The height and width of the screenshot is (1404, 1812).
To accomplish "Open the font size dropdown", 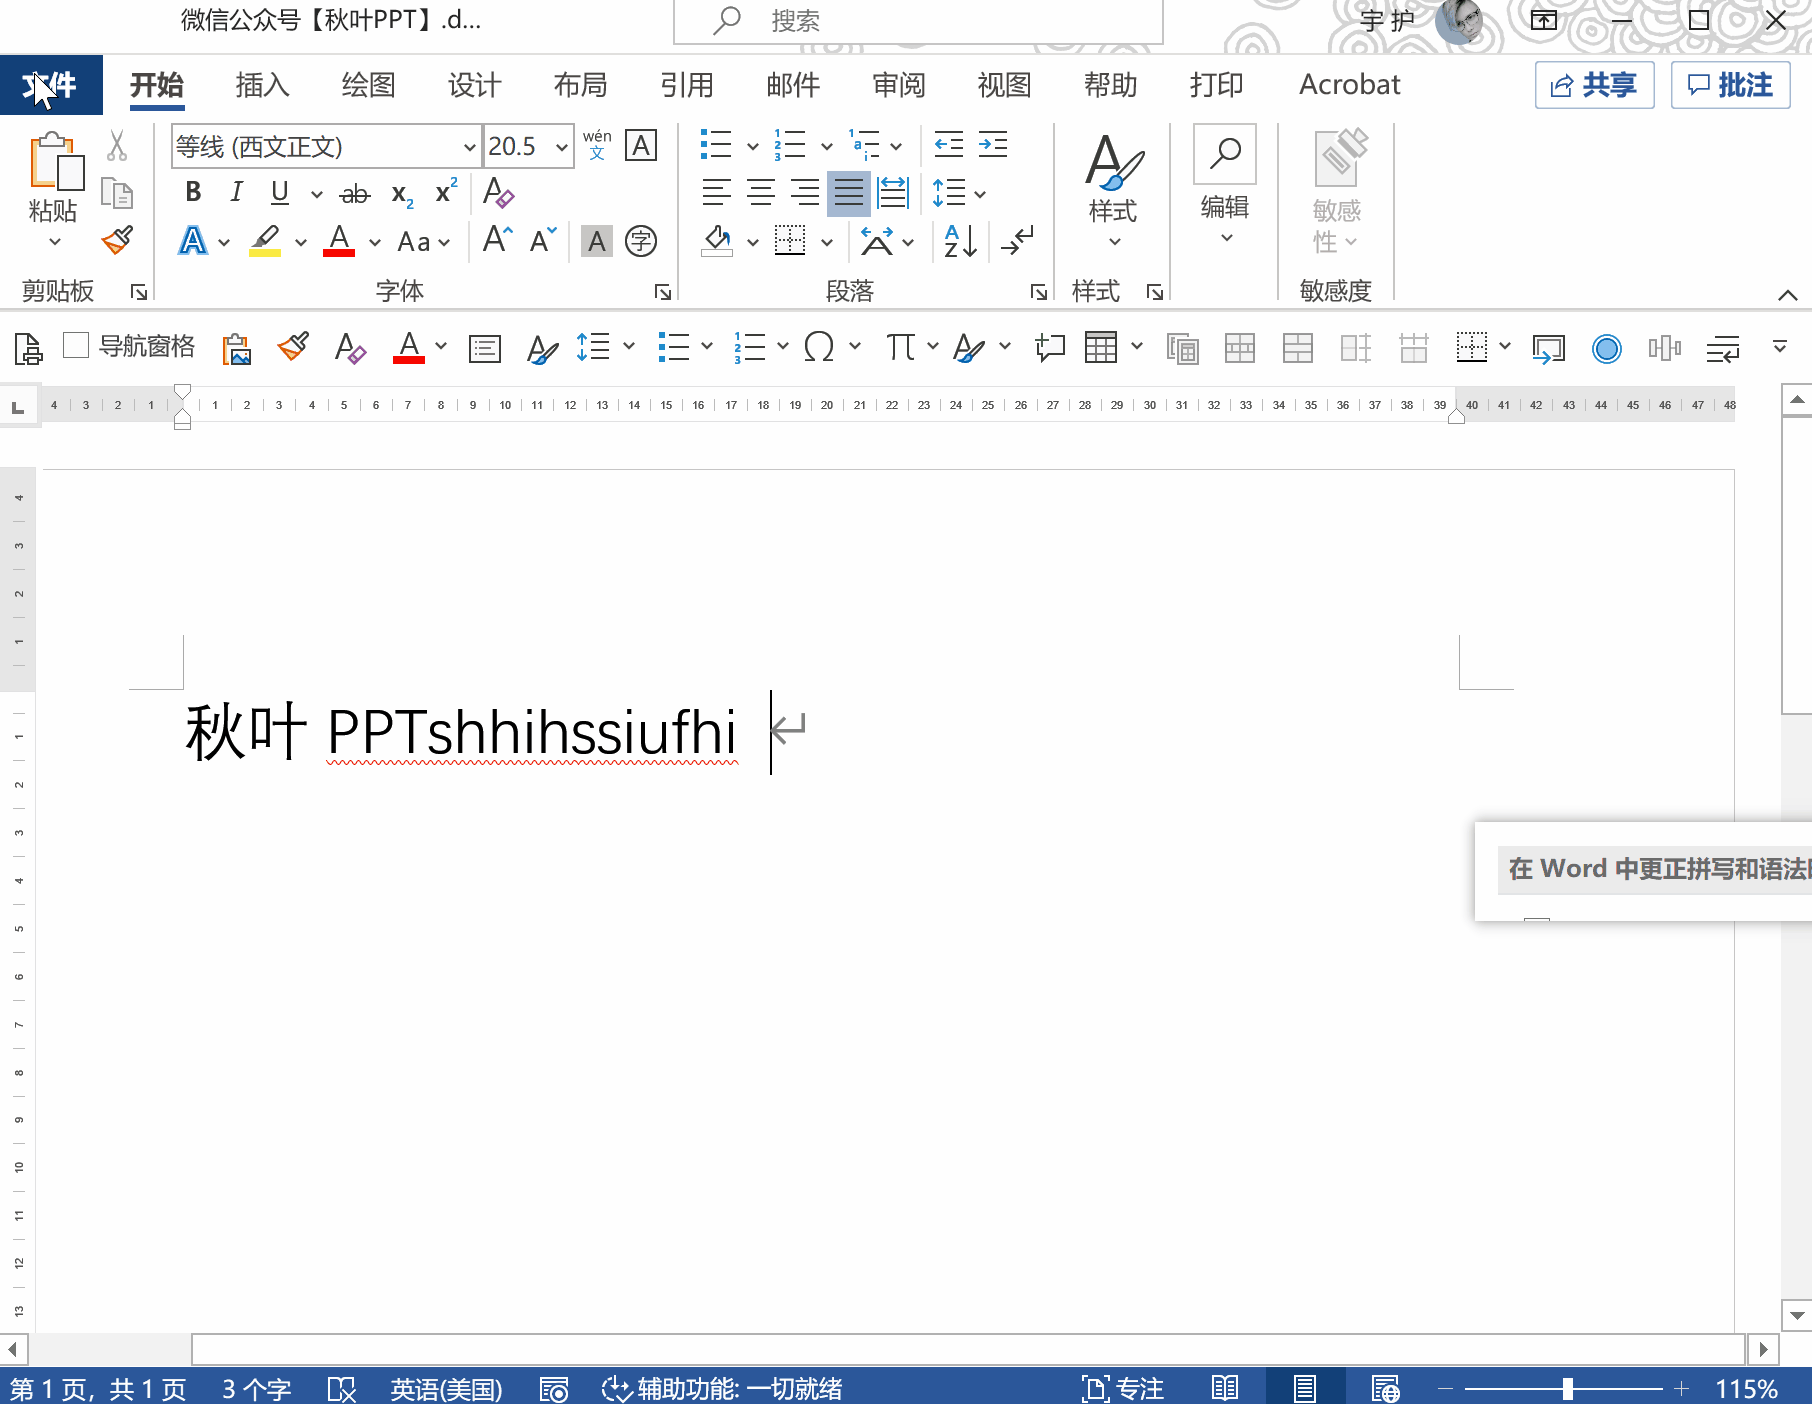I will pos(561,146).
